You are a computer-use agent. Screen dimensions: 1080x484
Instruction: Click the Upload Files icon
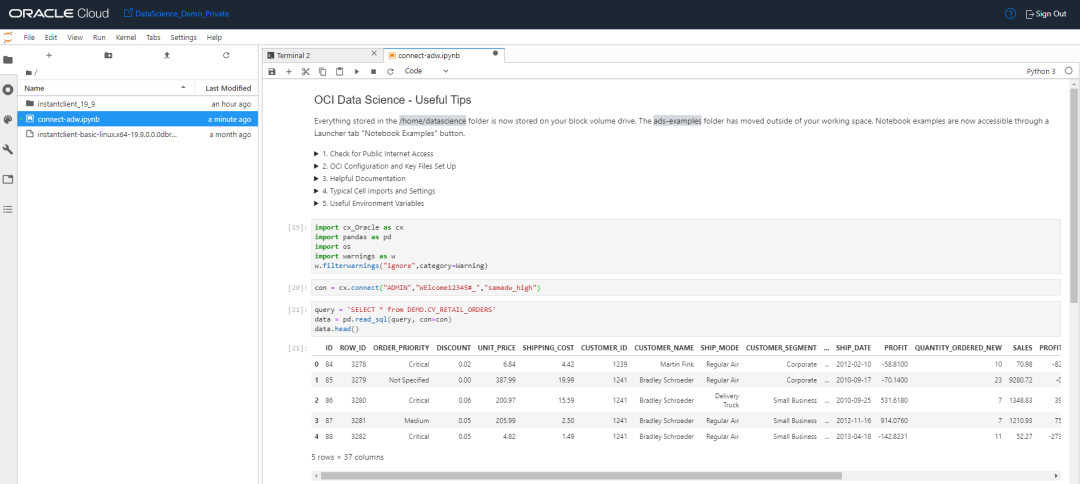(x=167, y=55)
